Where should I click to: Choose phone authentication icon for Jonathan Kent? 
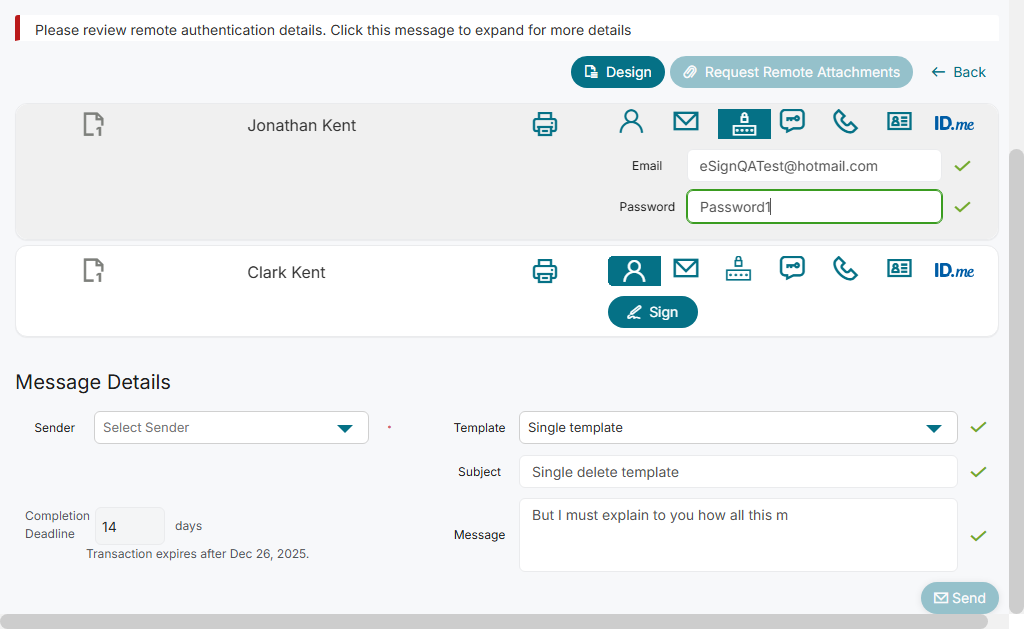click(x=845, y=122)
